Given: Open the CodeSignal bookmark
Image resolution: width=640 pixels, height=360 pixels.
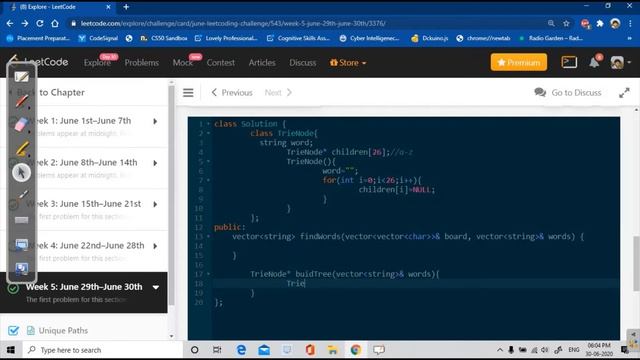Looking at the screenshot, I should 98,38.
